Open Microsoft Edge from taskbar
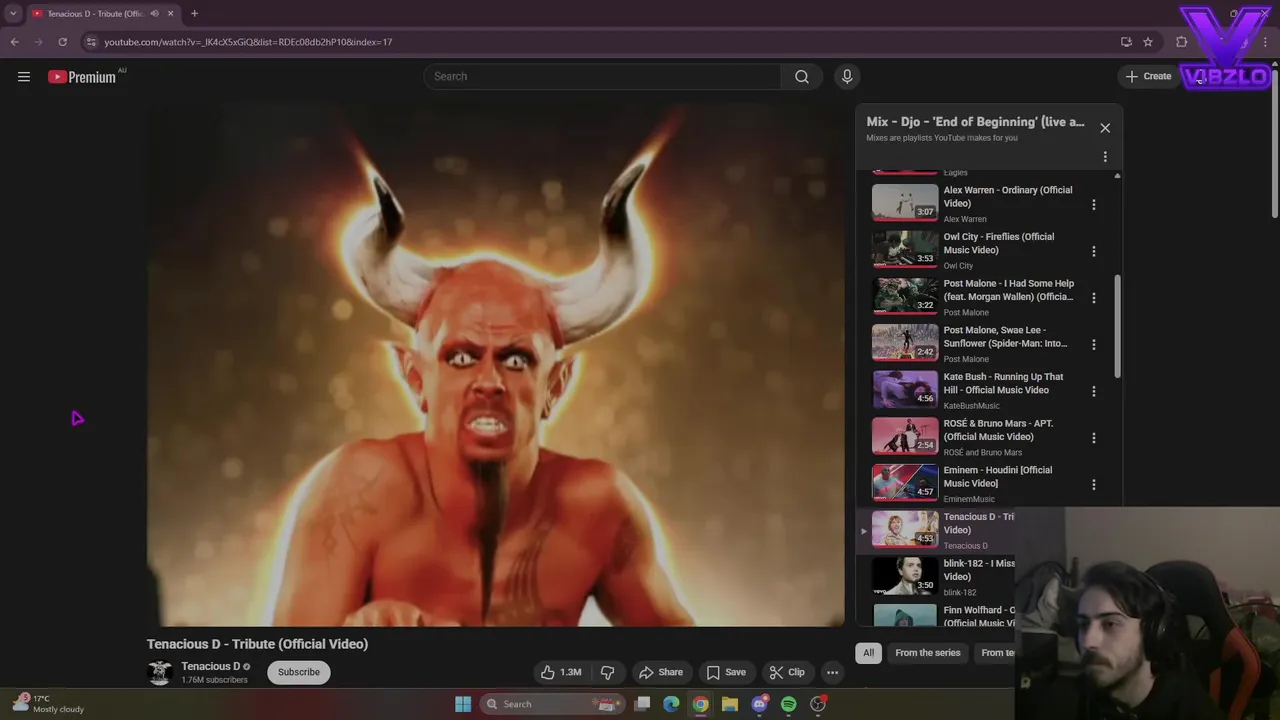 (x=671, y=704)
